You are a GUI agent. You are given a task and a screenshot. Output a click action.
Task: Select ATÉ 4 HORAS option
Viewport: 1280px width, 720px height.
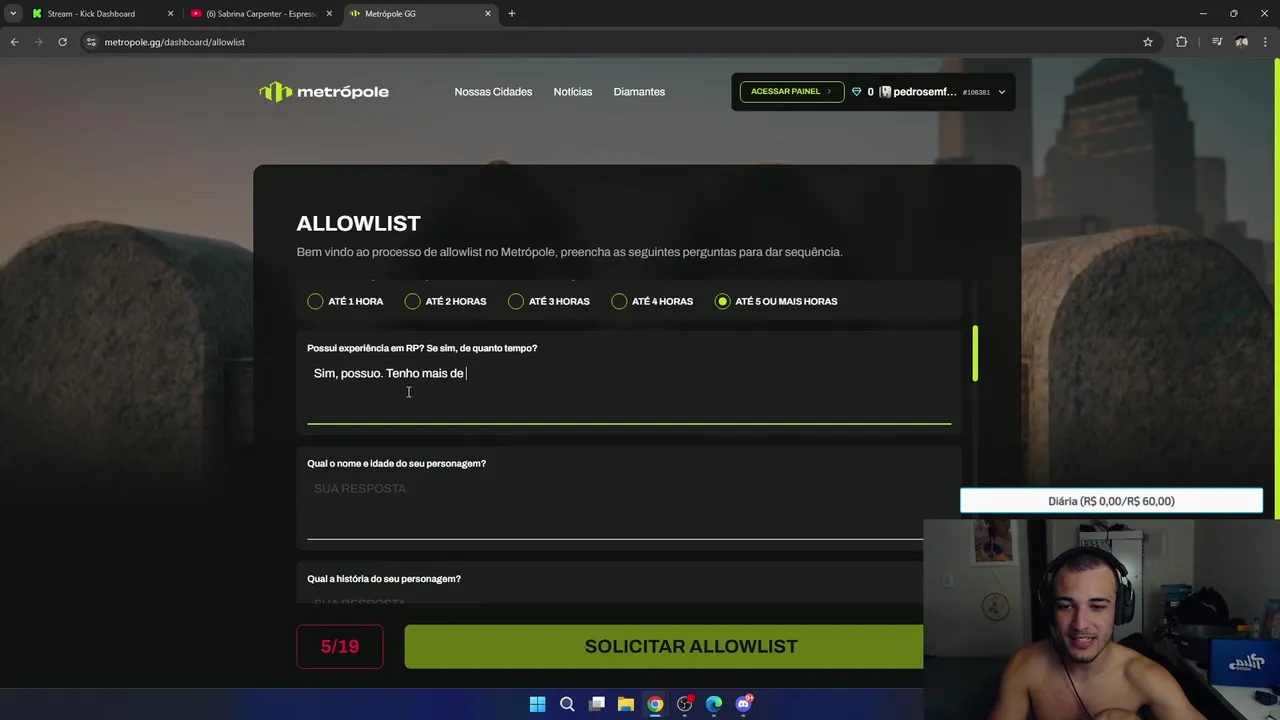pos(652,301)
